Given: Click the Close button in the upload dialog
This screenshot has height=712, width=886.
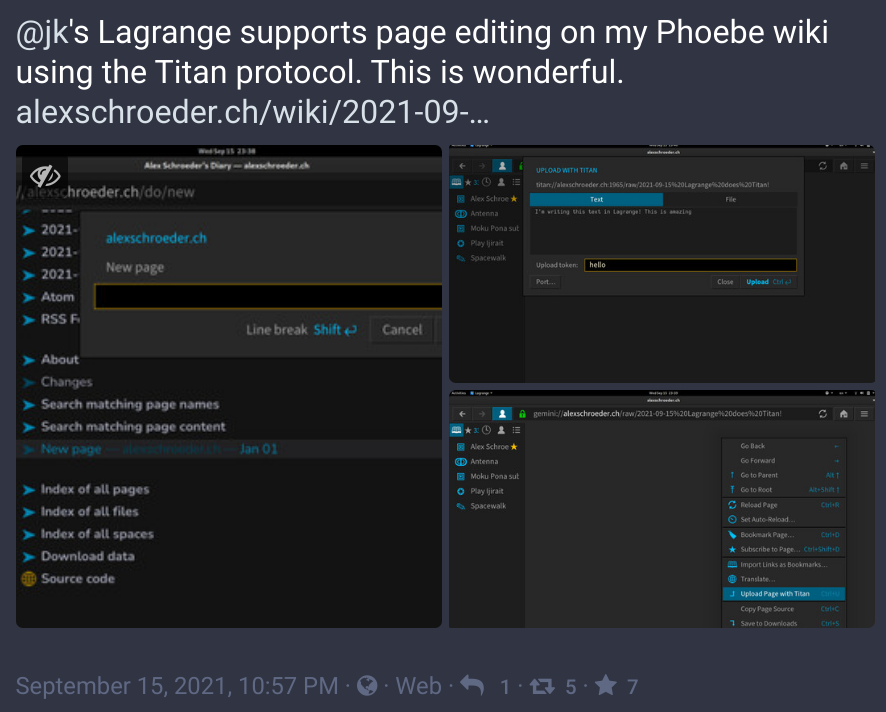Looking at the screenshot, I should [725, 282].
